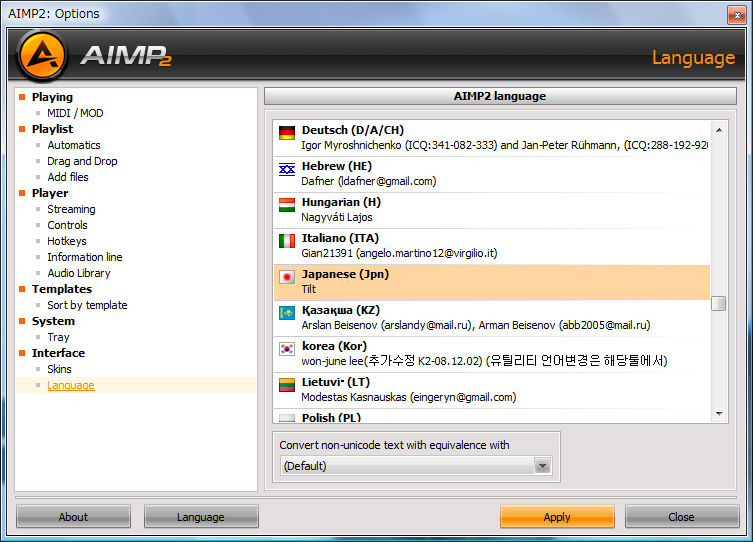Screen dimensions: 753x542
Task: Click the Japanese flag icon
Action: [x=287, y=277]
